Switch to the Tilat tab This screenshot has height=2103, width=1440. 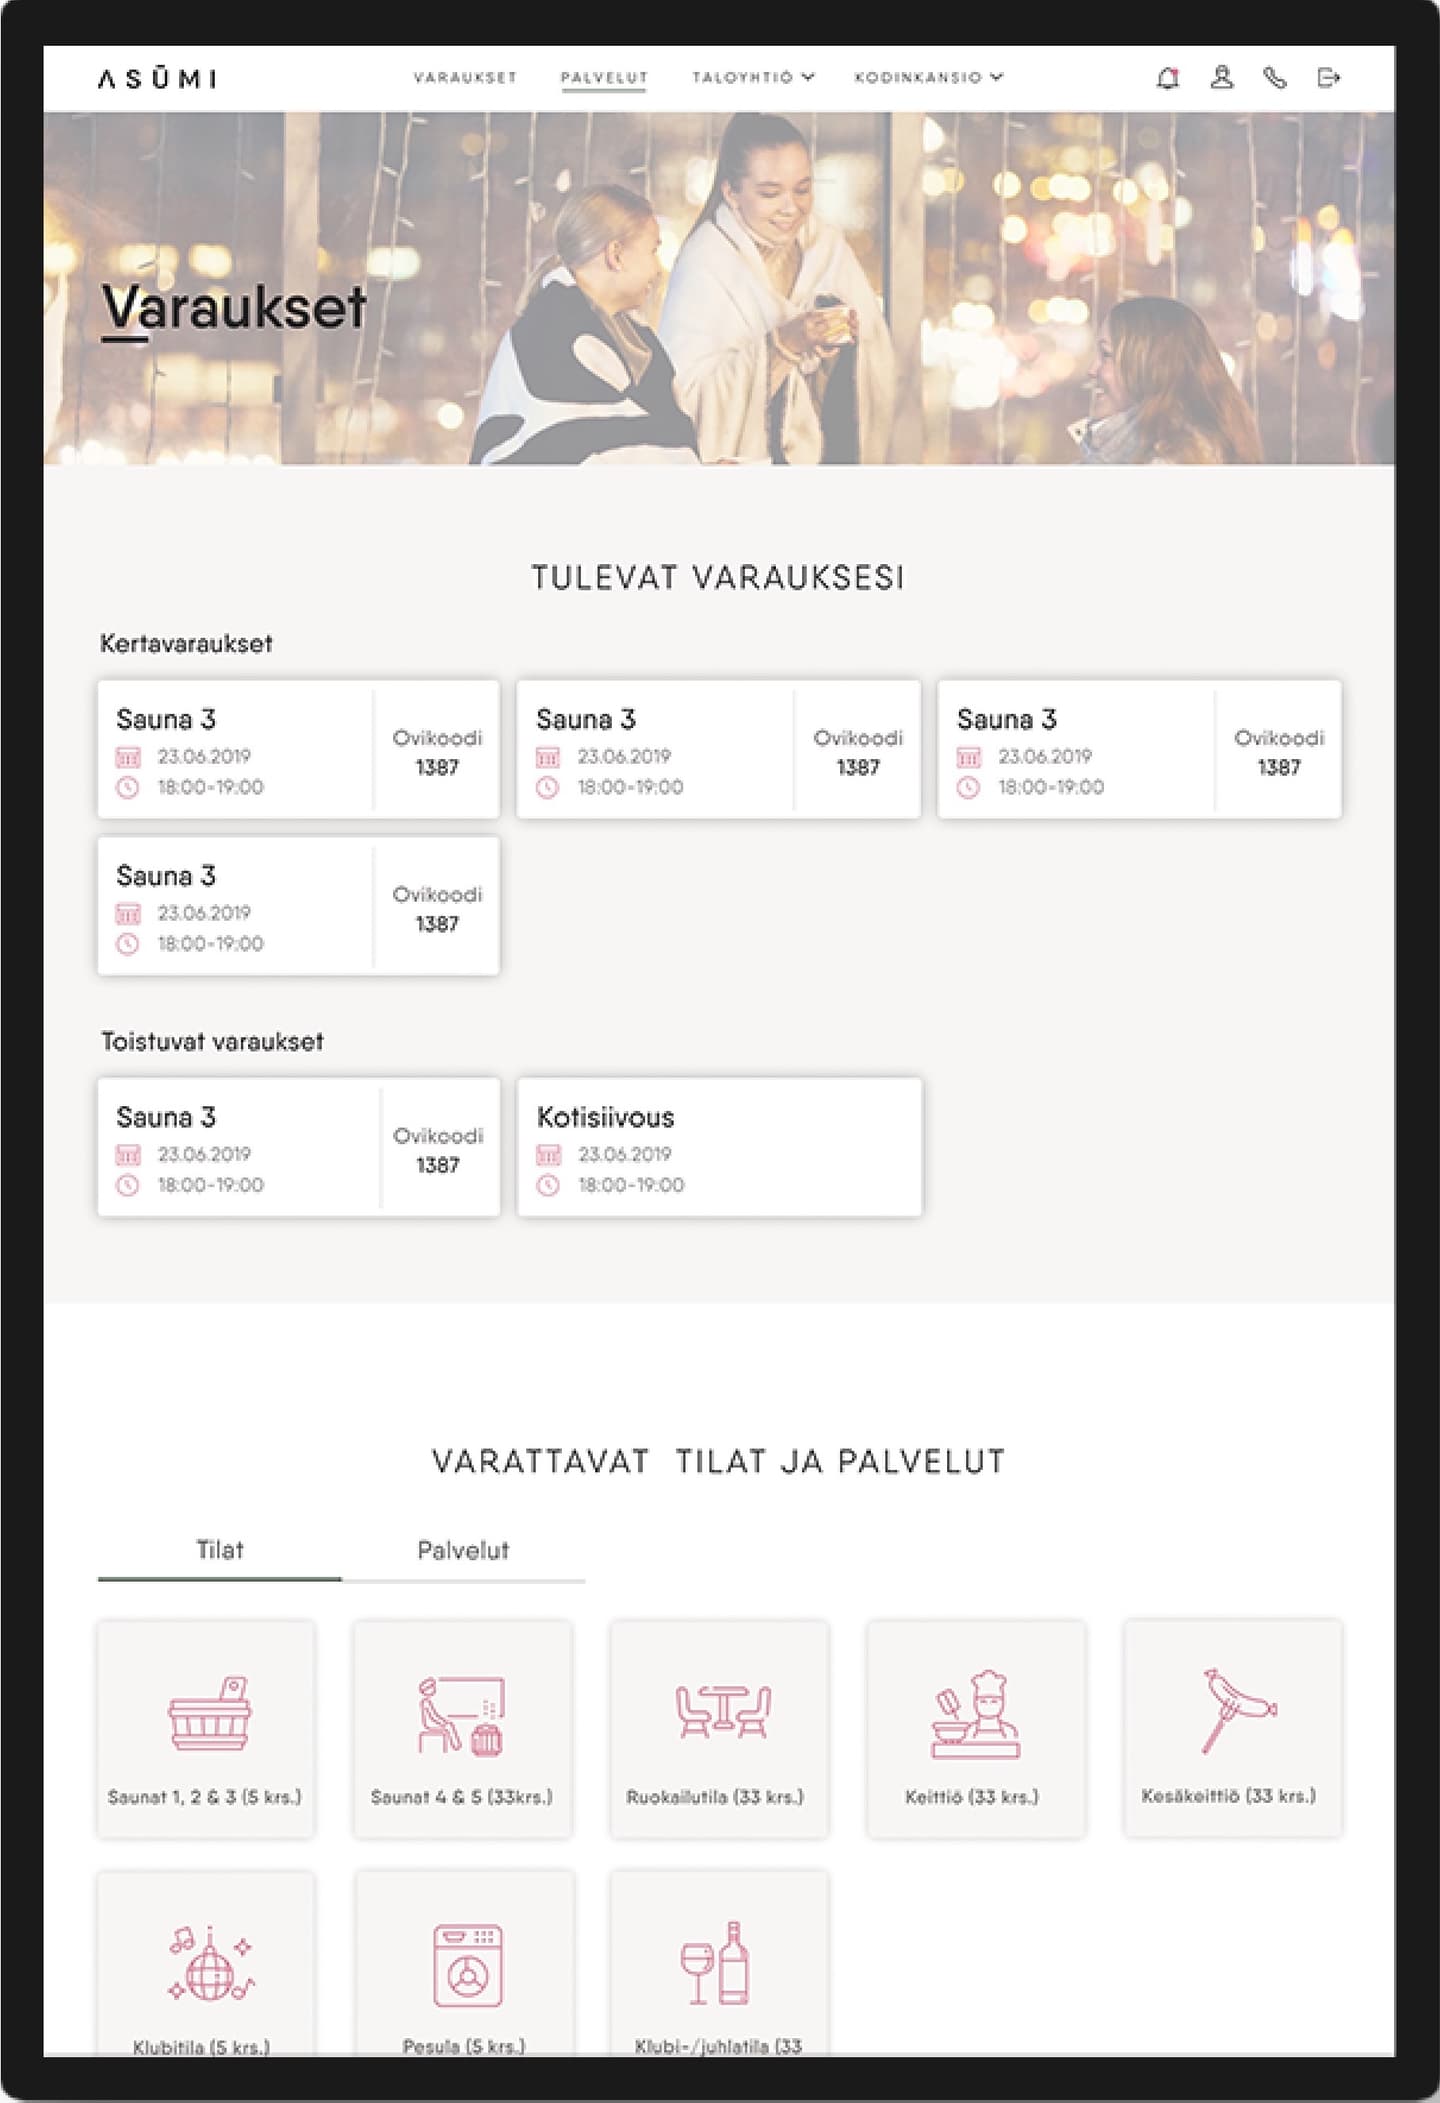click(220, 1551)
